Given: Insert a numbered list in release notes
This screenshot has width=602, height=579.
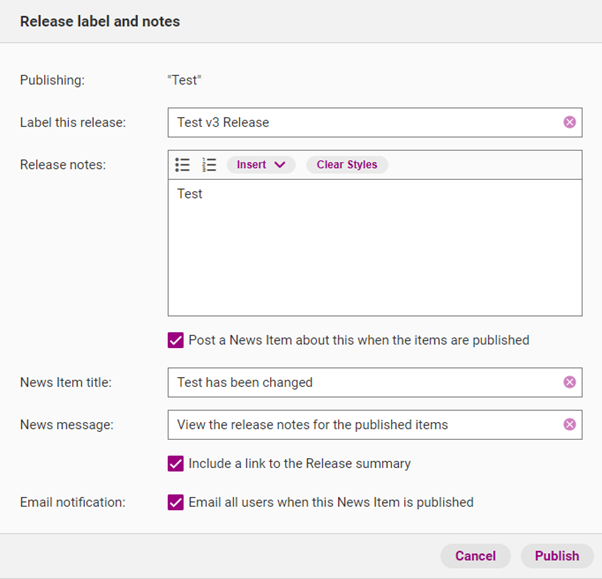Looking at the screenshot, I should point(209,165).
